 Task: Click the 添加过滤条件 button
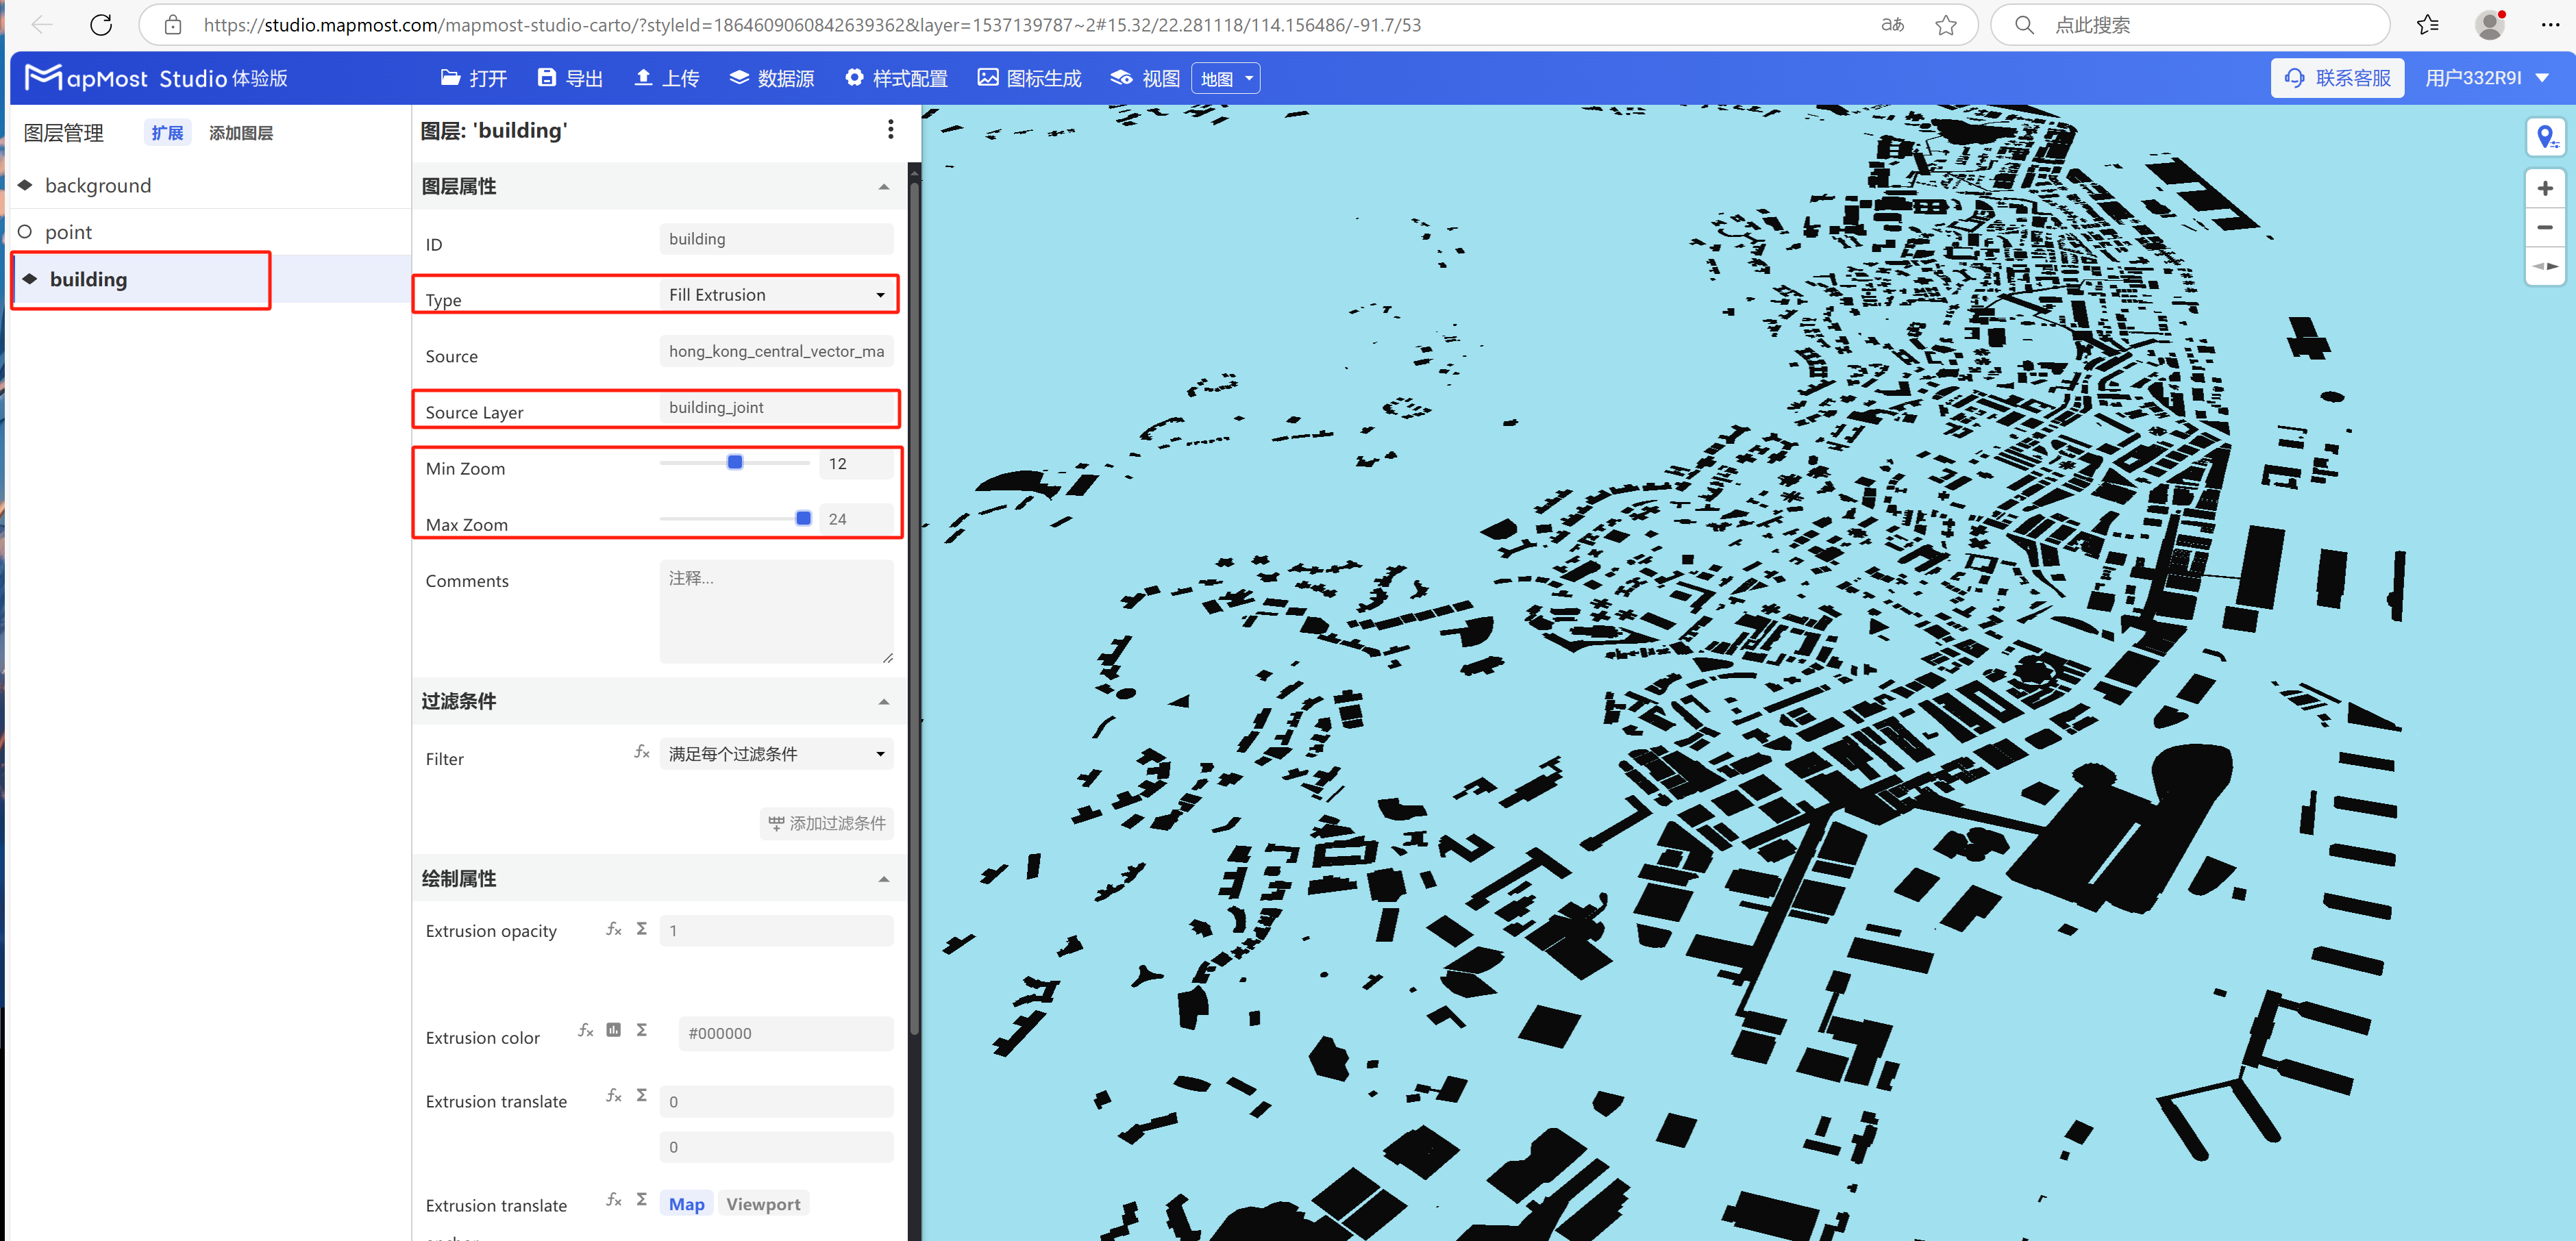point(826,823)
